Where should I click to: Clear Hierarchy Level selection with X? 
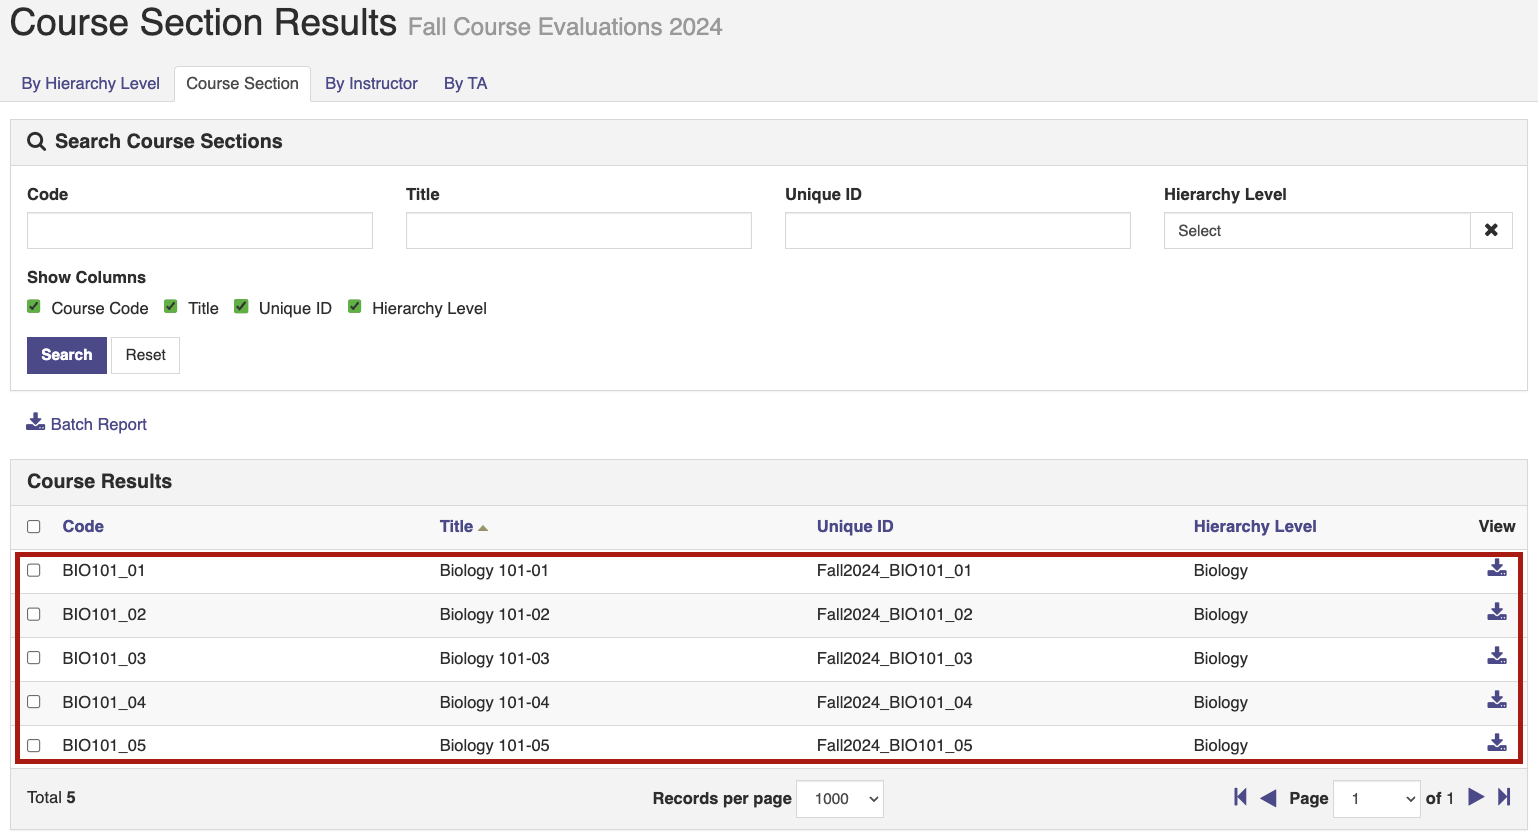1491,230
